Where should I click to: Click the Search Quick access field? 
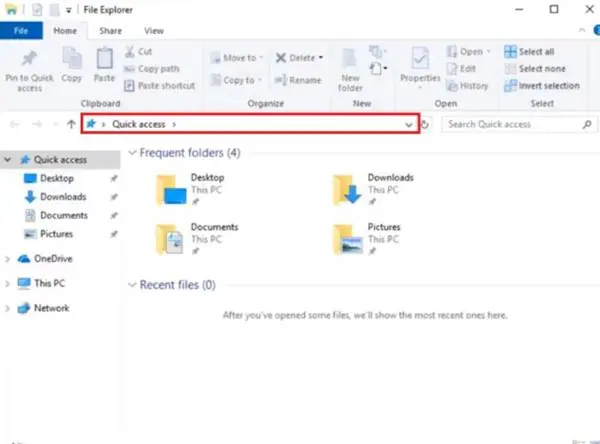519,124
